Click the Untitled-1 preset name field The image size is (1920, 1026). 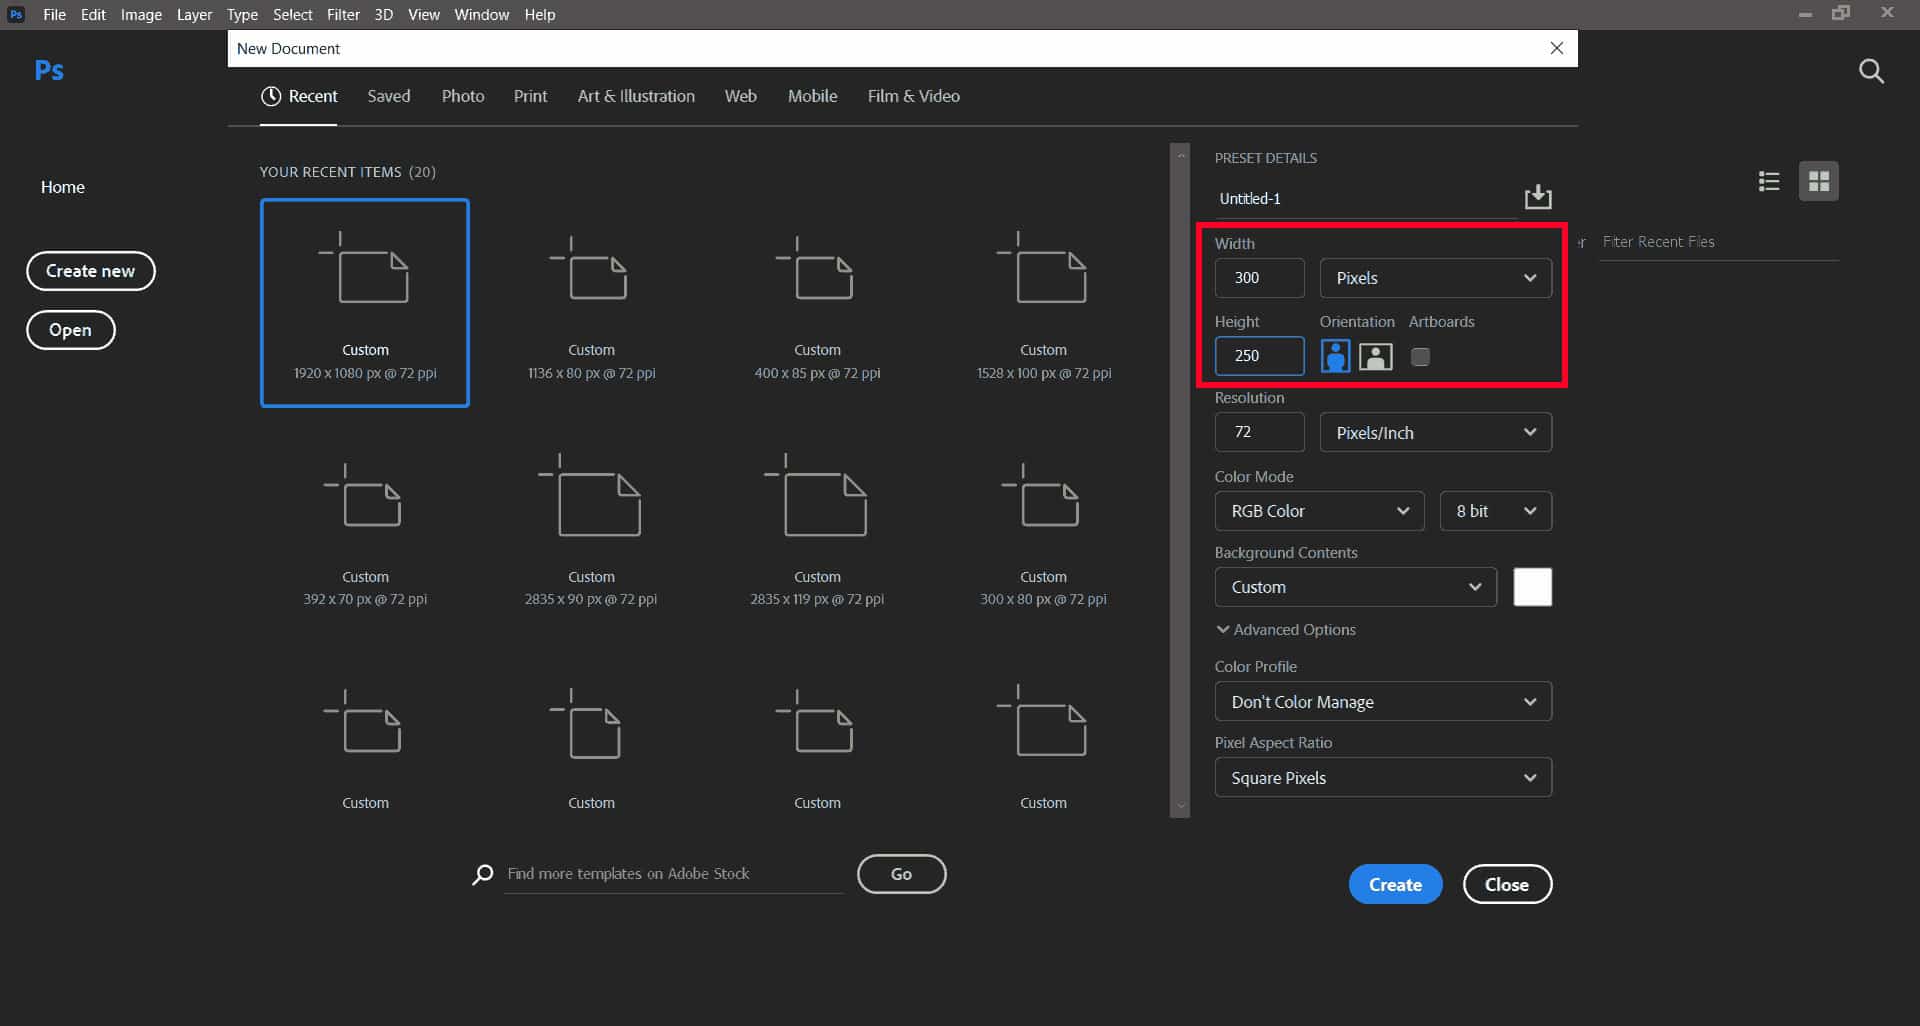pyautogui.click(x=1365, y=199)
